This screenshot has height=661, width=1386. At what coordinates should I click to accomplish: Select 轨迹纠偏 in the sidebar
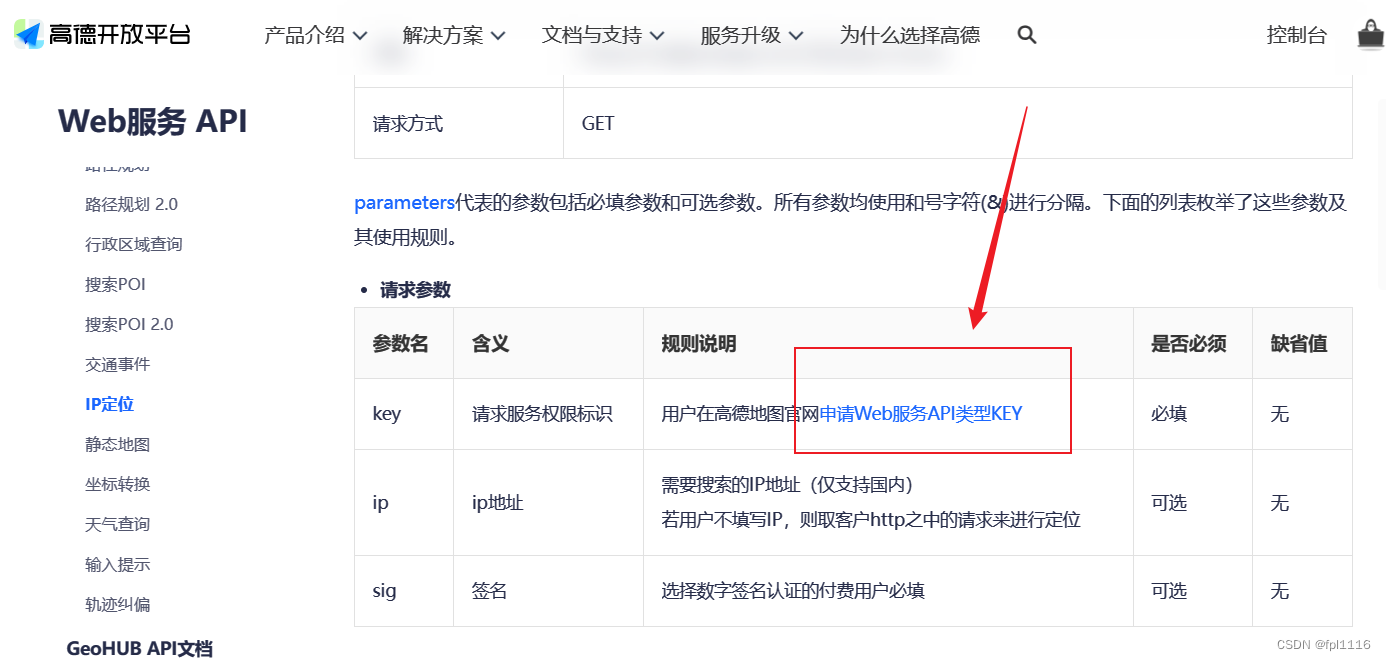click(x=118, y=604)
